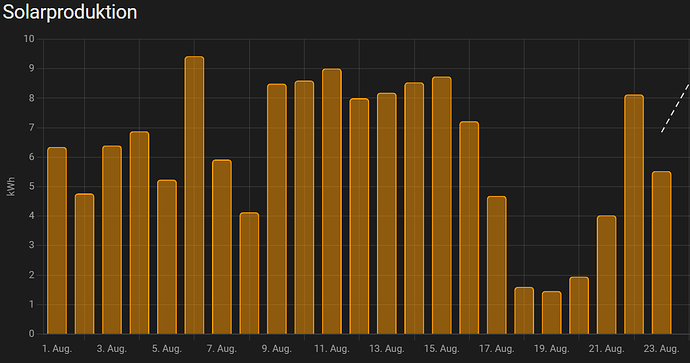Screen dimensions: 690x363
Task: Select the 20. Aug. bar near 1.9 kWh
Action: point(579,305)
